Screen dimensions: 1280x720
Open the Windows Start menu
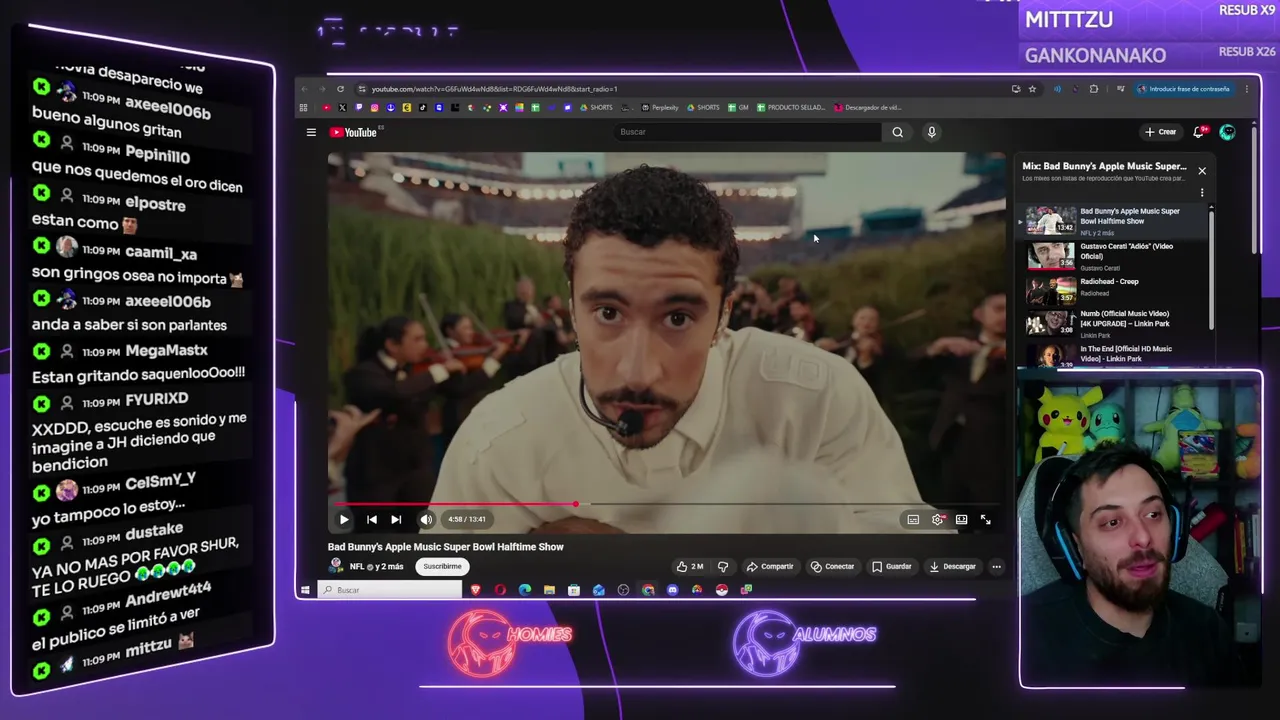tap(305, 590)
